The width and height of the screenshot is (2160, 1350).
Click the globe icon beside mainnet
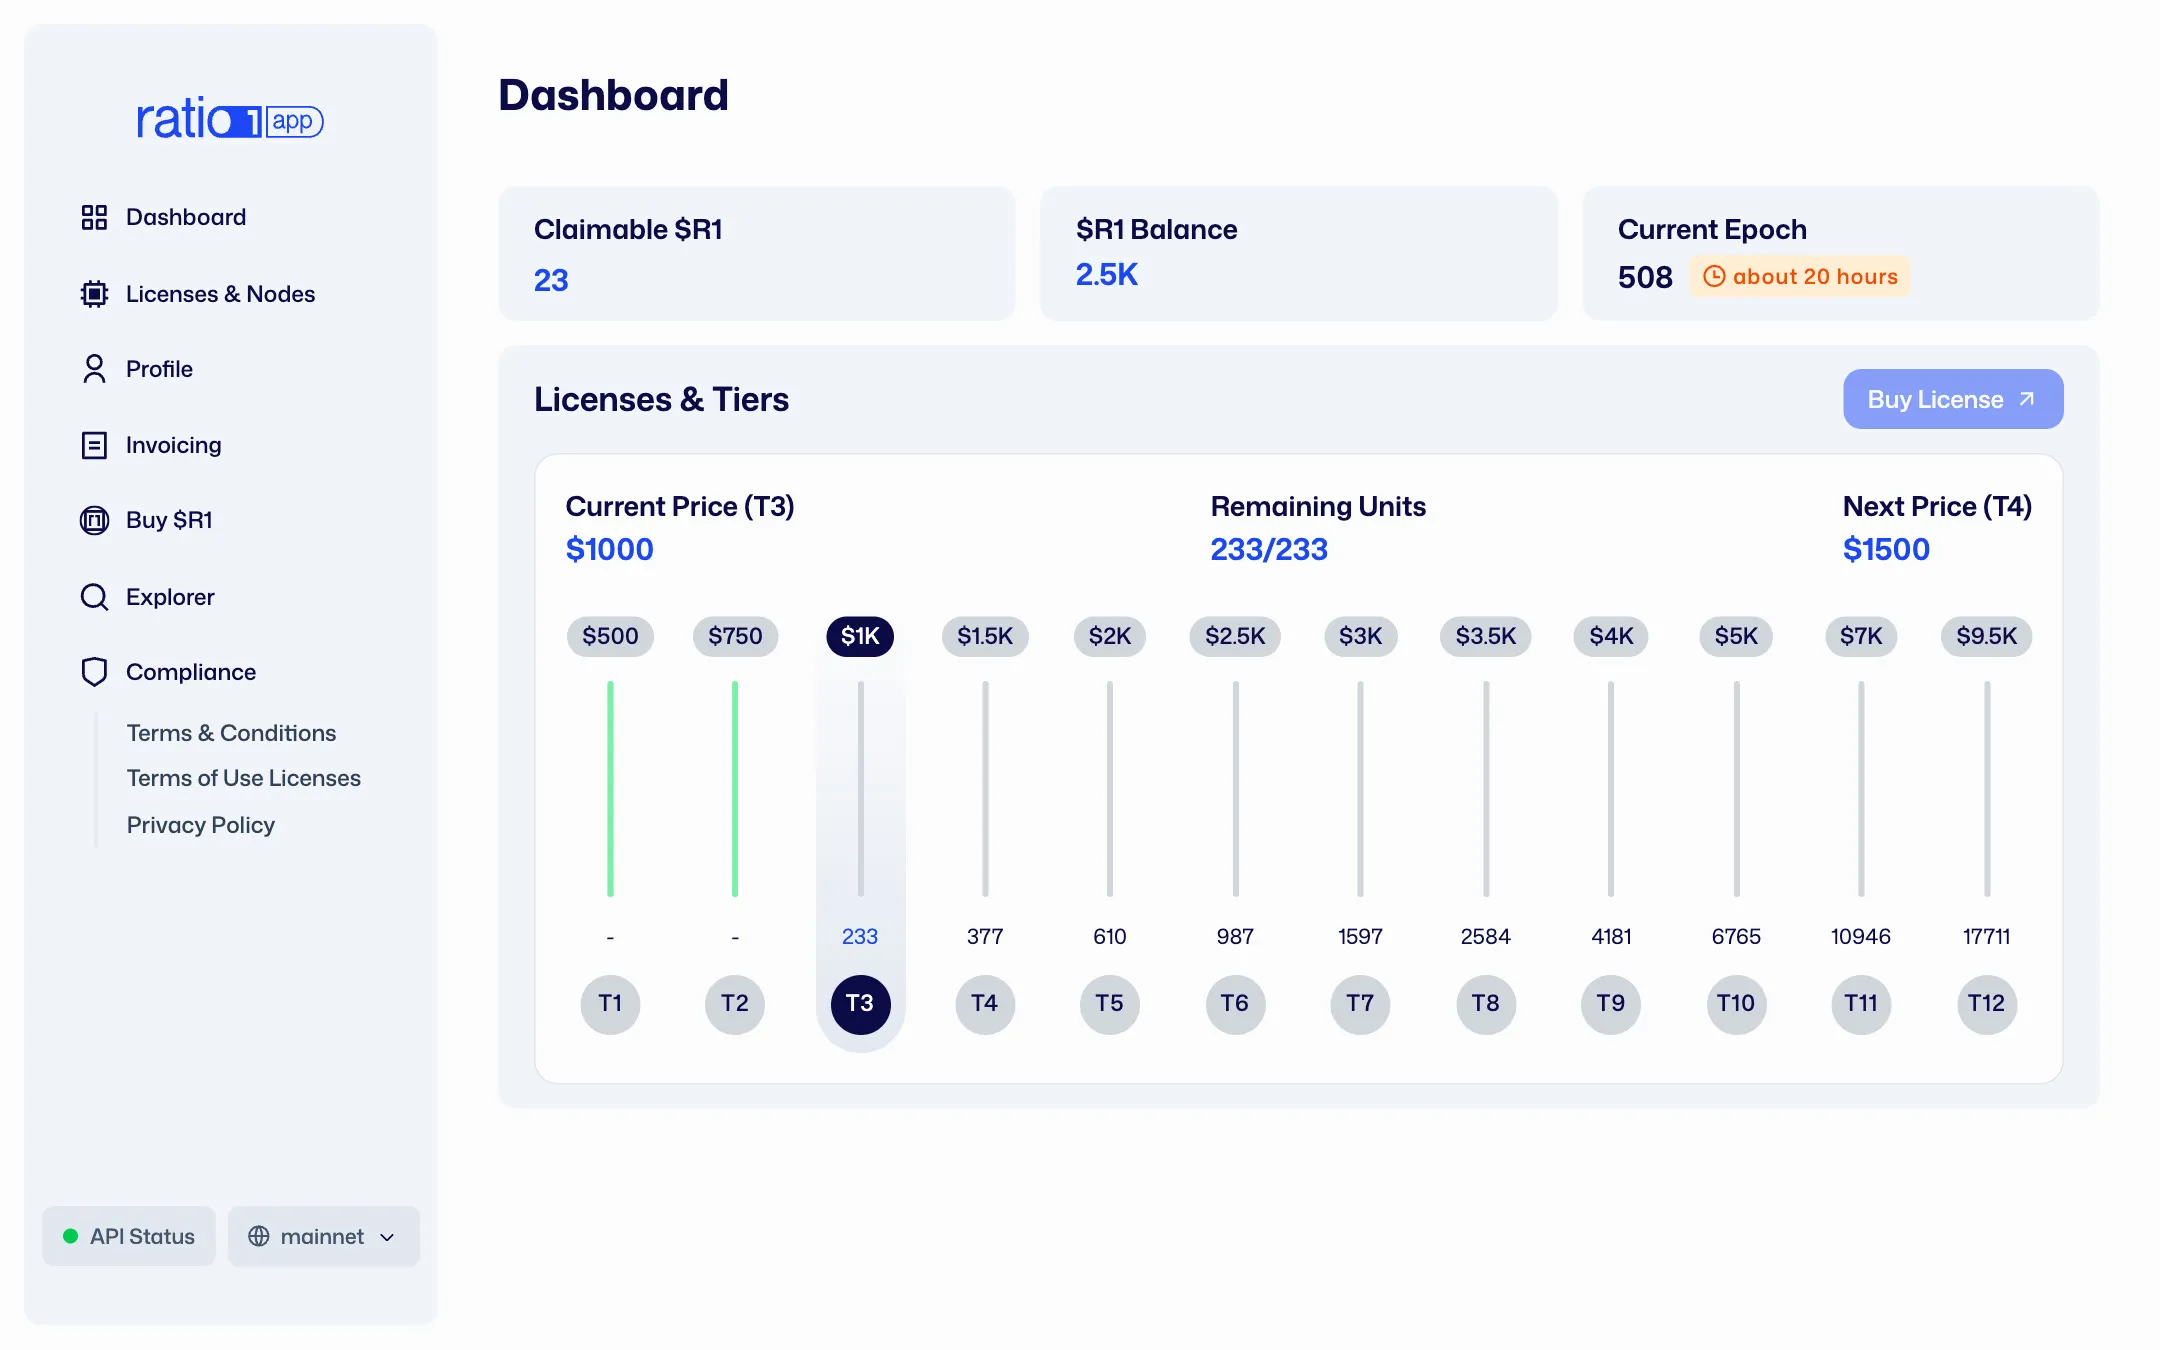(259, 1236)
